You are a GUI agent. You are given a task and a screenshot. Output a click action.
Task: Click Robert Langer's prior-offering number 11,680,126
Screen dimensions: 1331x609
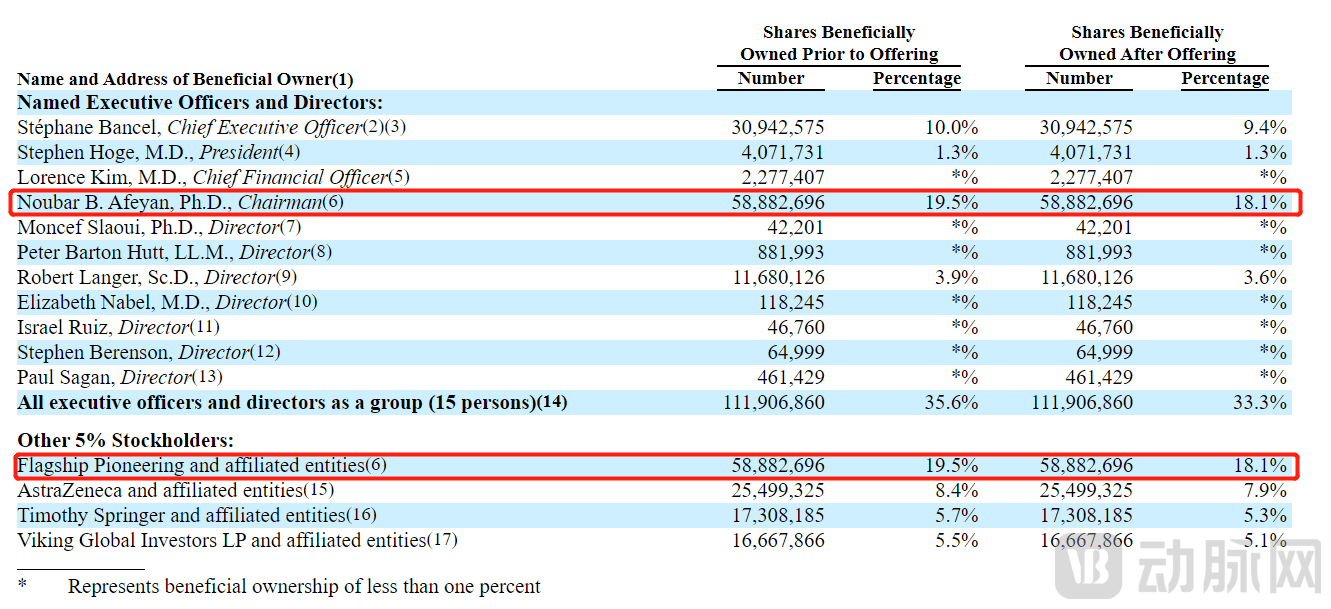(x=778, y=277)
